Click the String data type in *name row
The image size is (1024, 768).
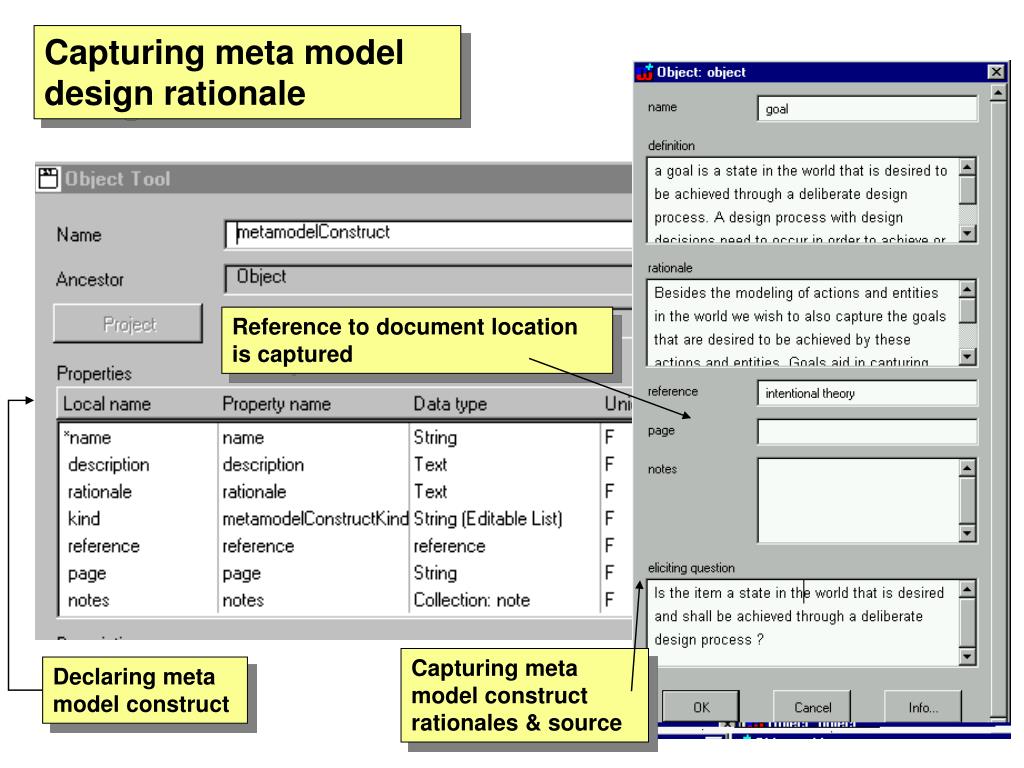pos(435,438)
